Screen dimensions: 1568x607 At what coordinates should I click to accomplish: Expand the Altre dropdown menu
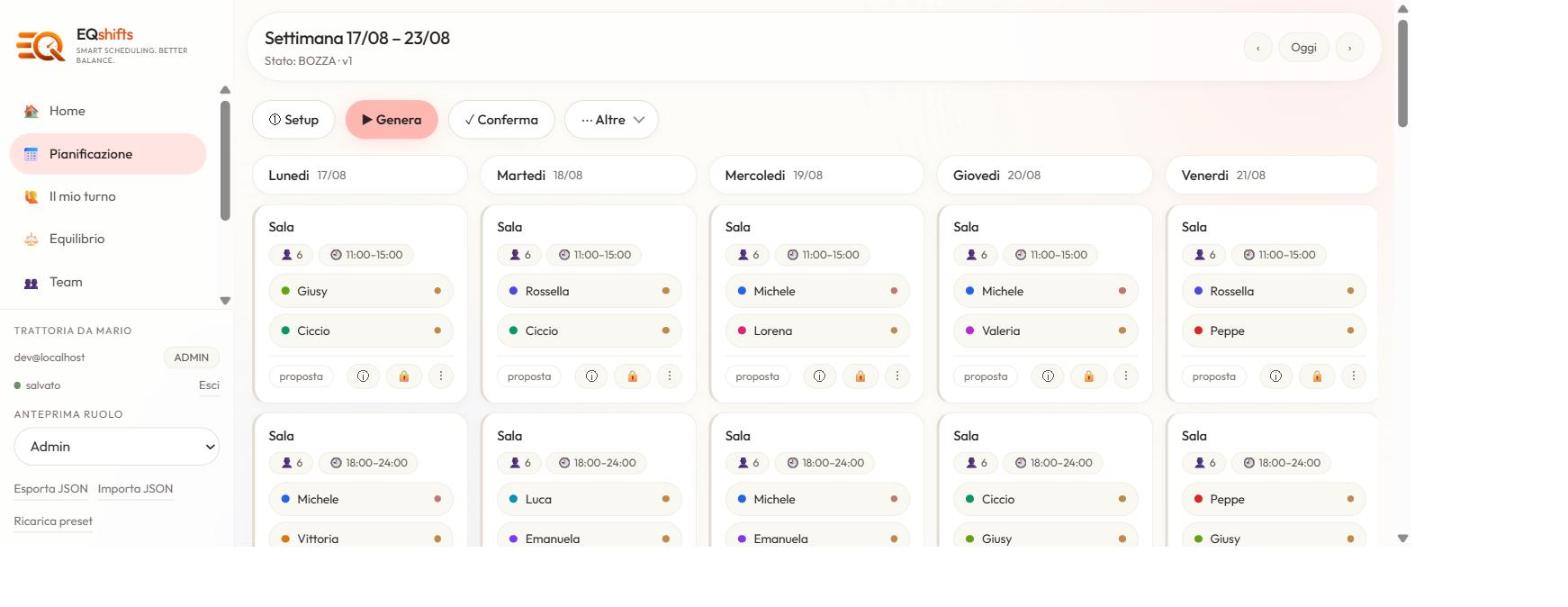pos(612,120)
